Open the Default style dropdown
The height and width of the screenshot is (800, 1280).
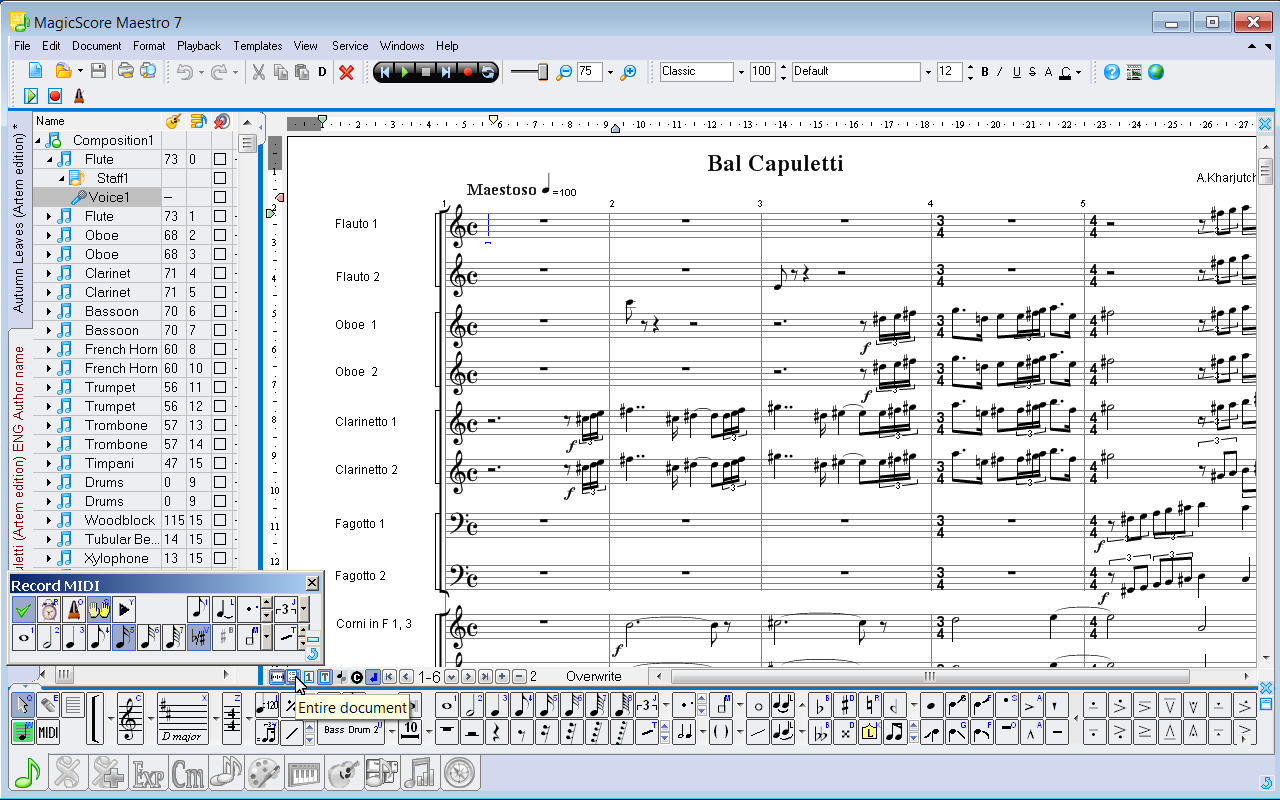pos(928,72)
